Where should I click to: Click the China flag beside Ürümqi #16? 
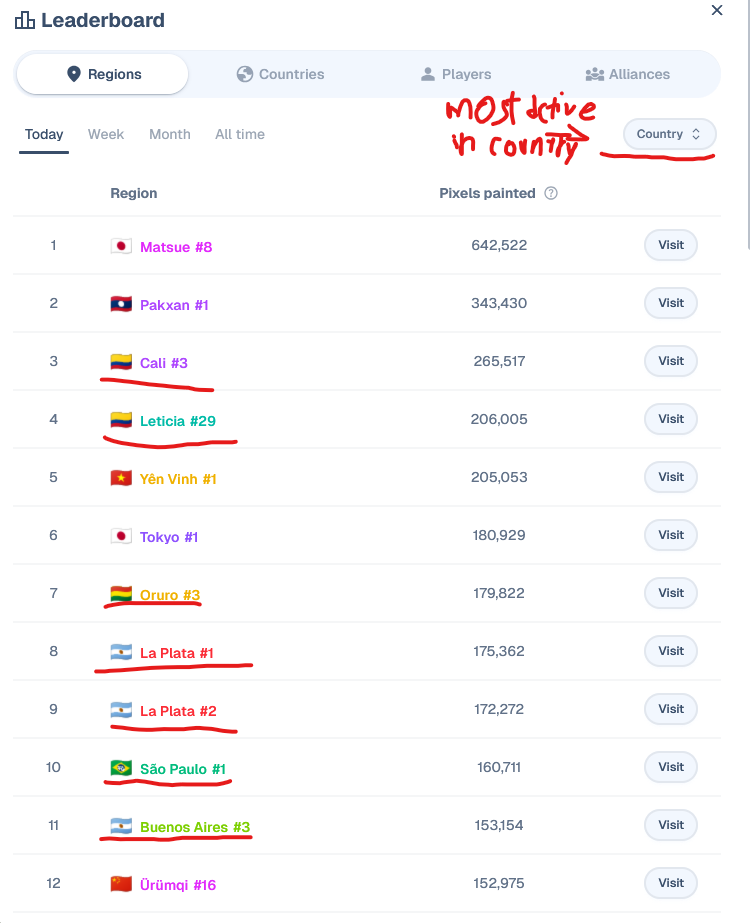click(121, 884)
